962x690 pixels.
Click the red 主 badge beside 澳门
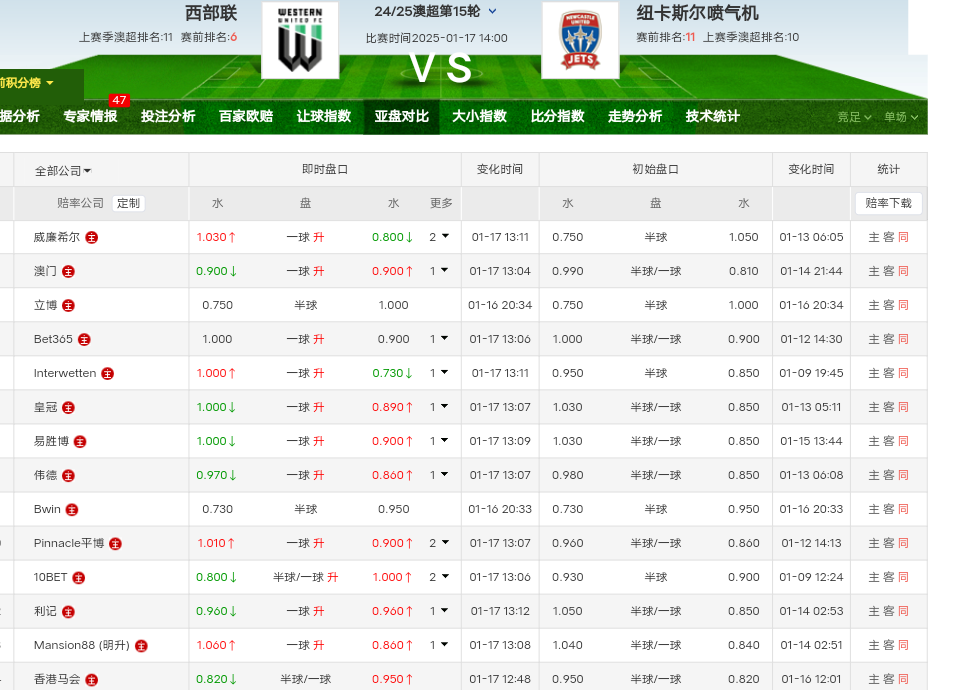coord(68,271)
